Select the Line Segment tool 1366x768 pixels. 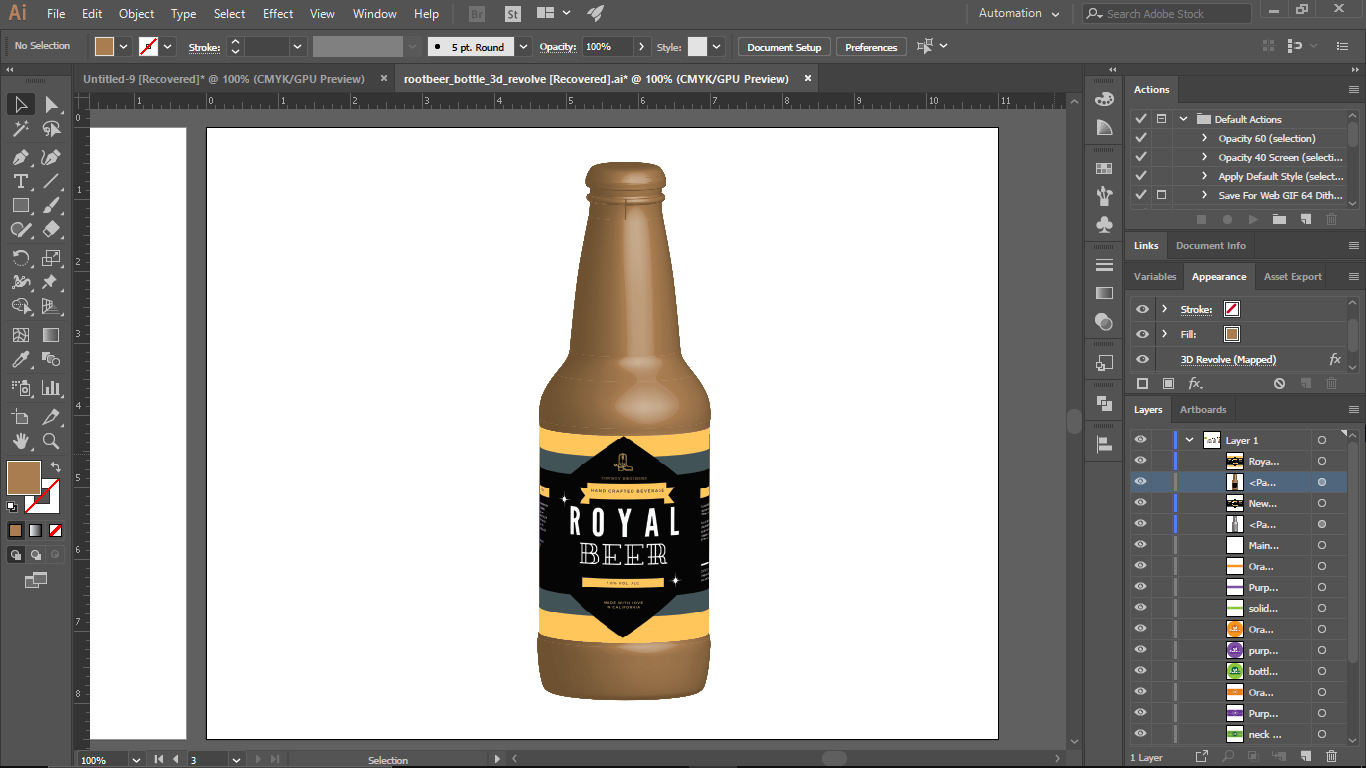51,181
